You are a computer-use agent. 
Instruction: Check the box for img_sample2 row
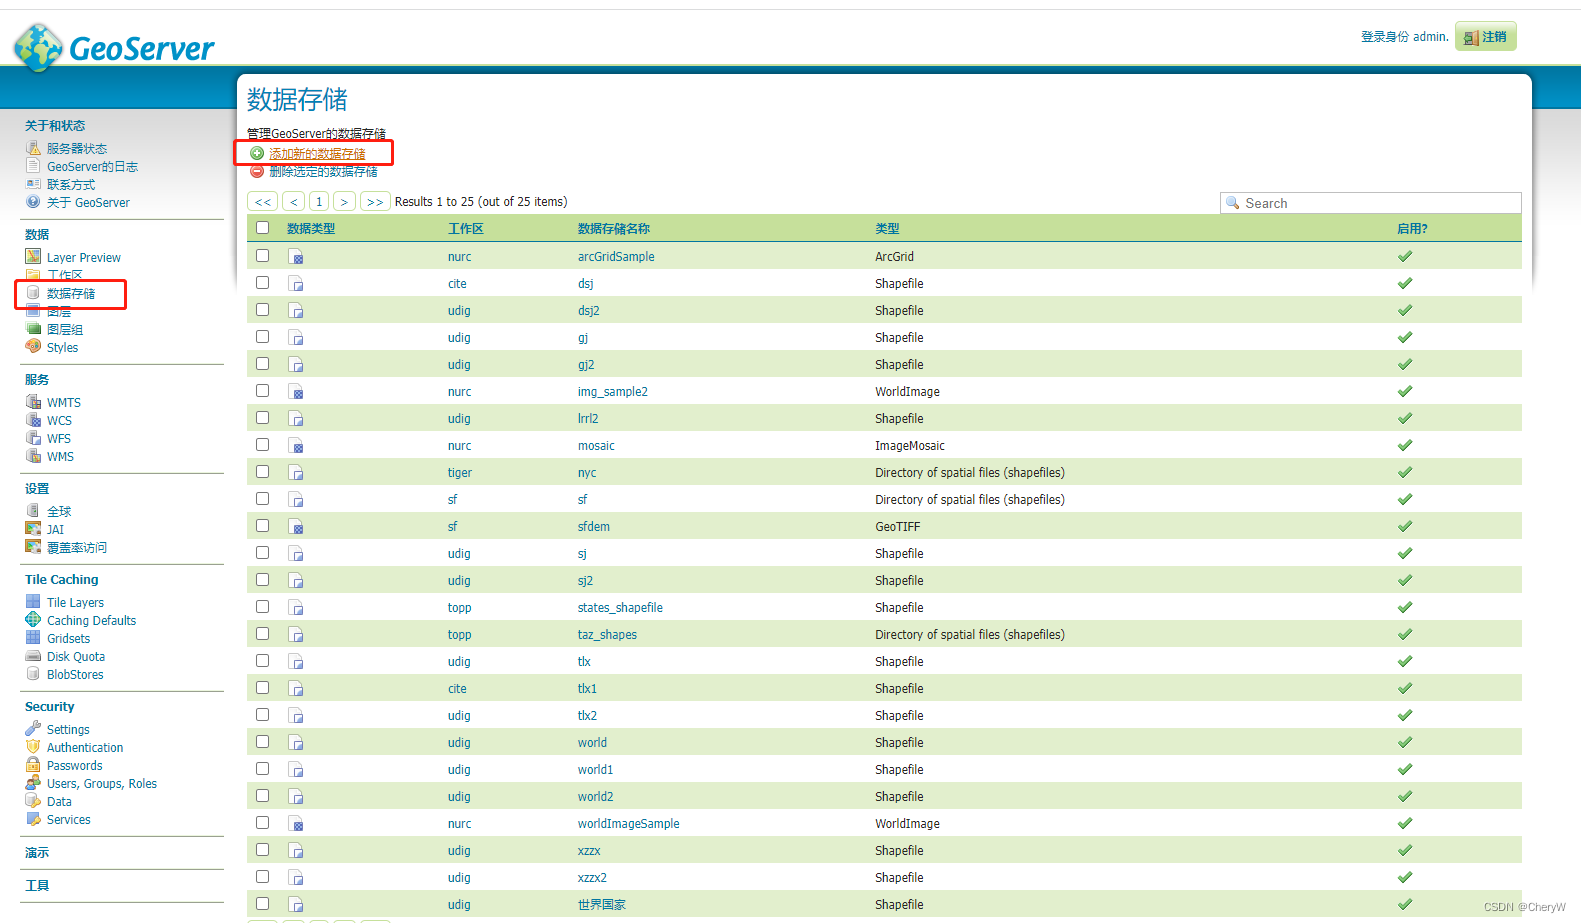(x=262, y=391)
